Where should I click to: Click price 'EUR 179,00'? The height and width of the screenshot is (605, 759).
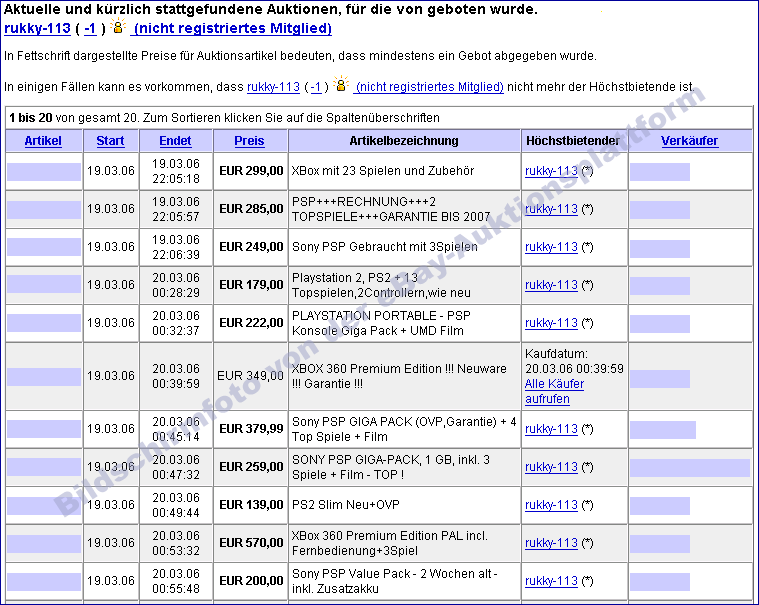(251, 285)
